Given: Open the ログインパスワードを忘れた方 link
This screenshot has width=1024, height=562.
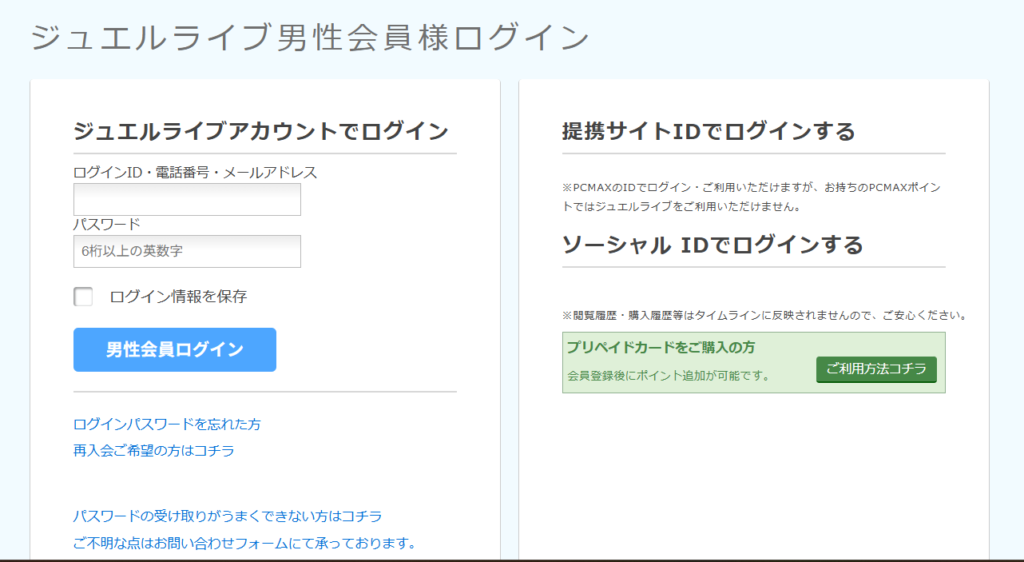Looking at the screenshot, I should click(x=167, y=424).
